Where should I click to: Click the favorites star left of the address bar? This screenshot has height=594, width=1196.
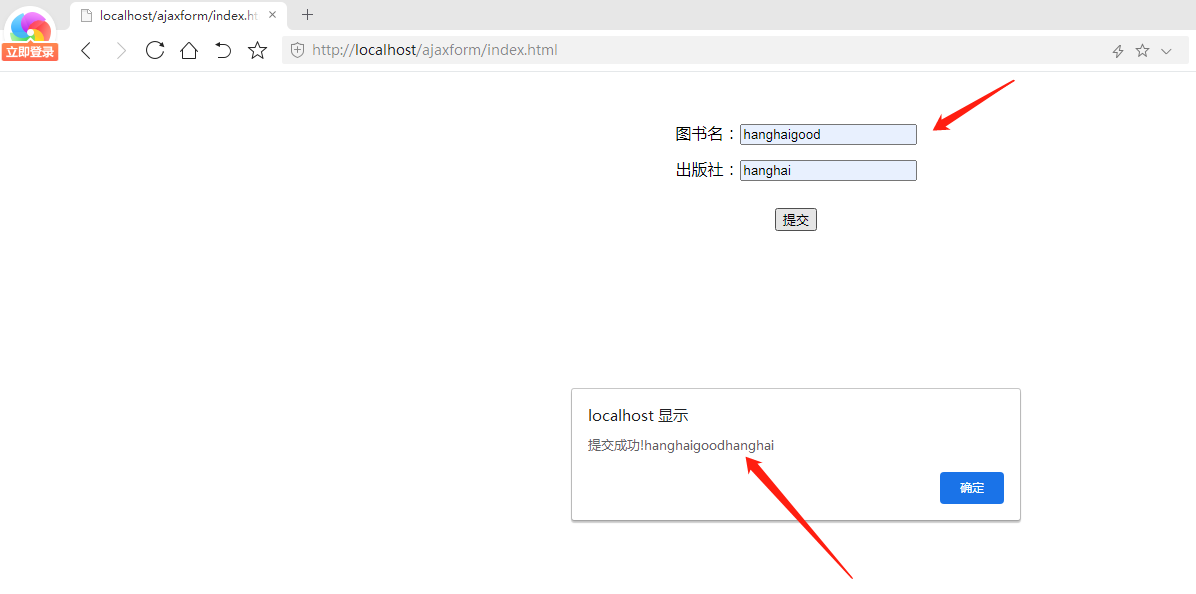coord(257,49)
